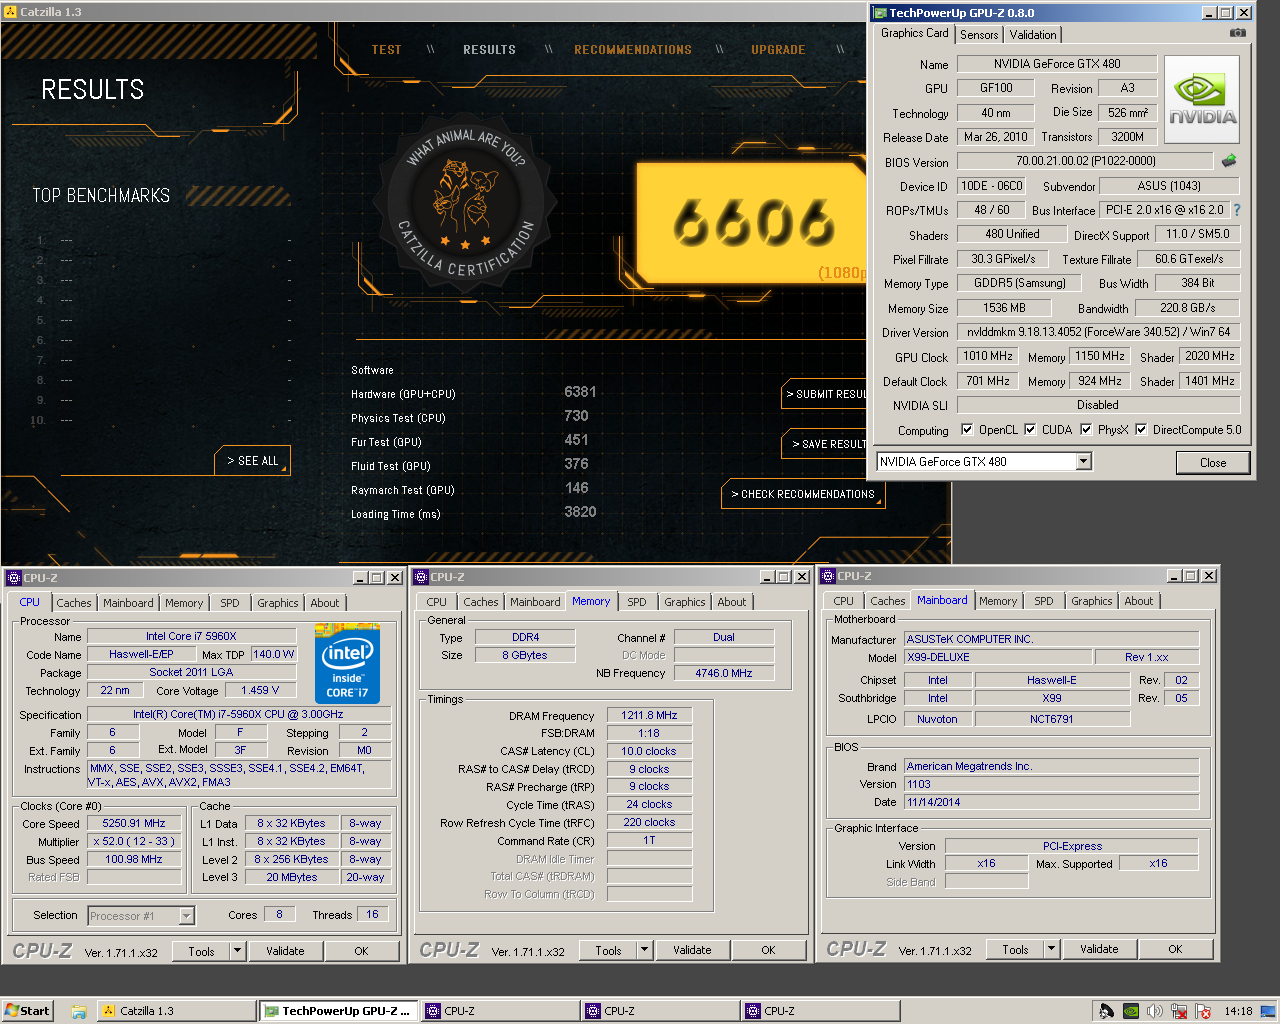Switch to TechPowerUp GPU-Z taskbar button
The height and width of the screenshot is (1024, 1280).
point(337,1011)
